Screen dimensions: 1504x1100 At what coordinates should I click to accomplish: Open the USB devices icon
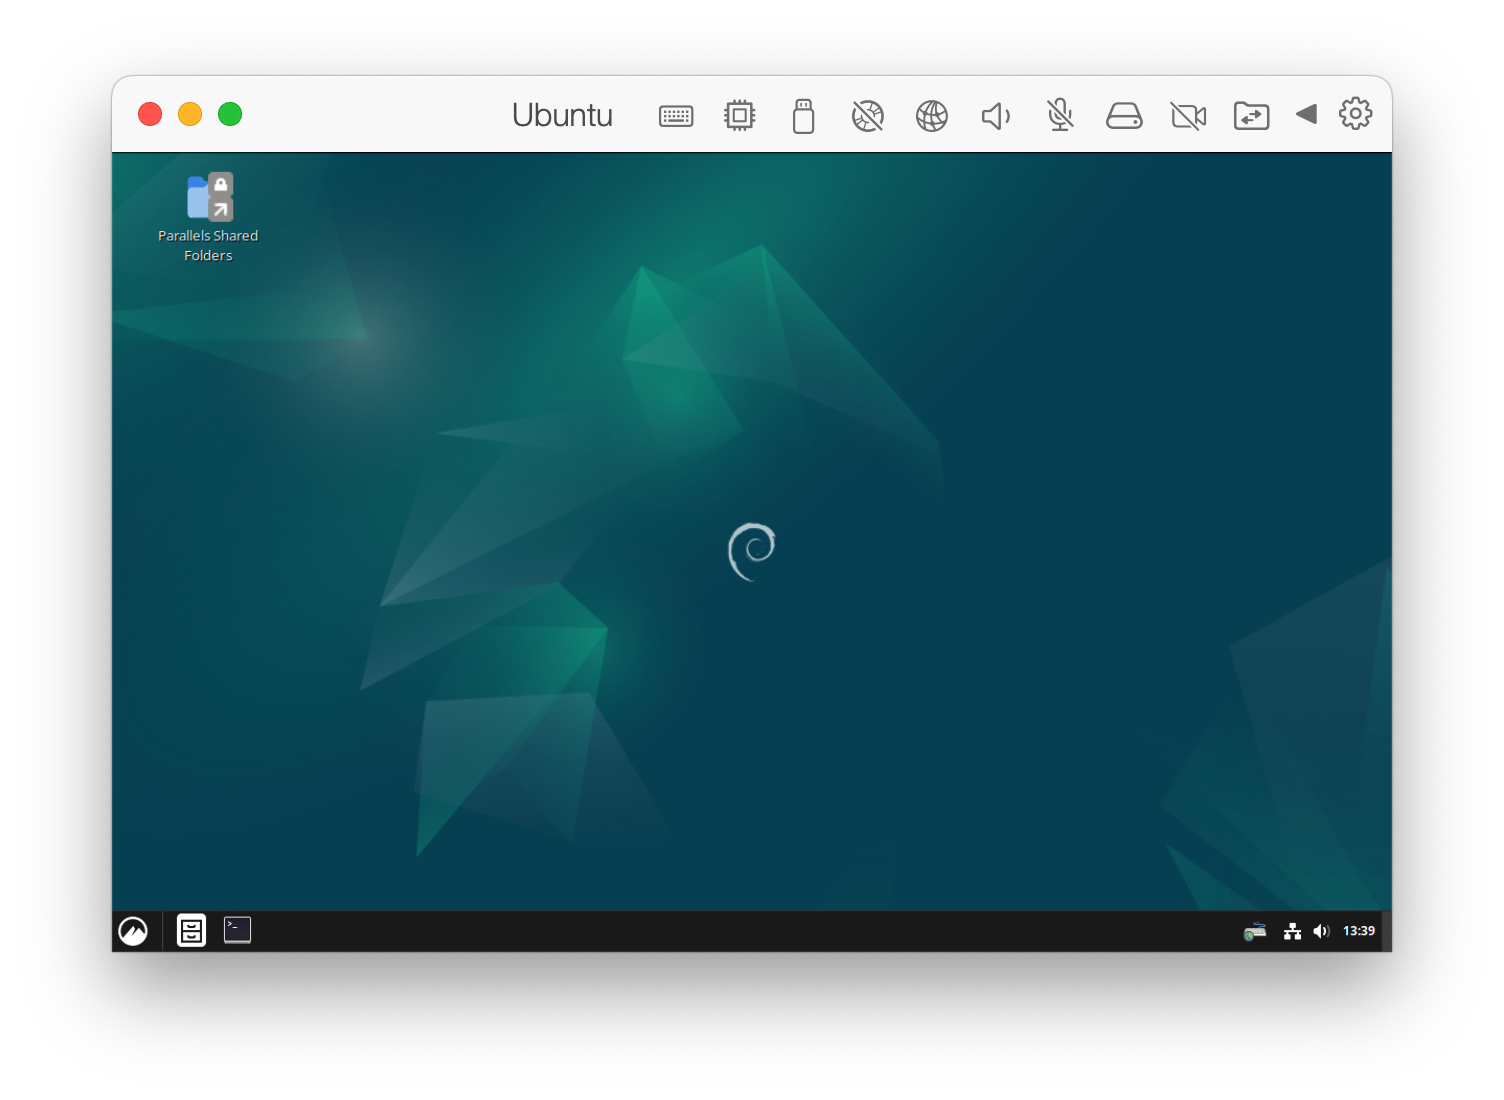tap(804, 116)
